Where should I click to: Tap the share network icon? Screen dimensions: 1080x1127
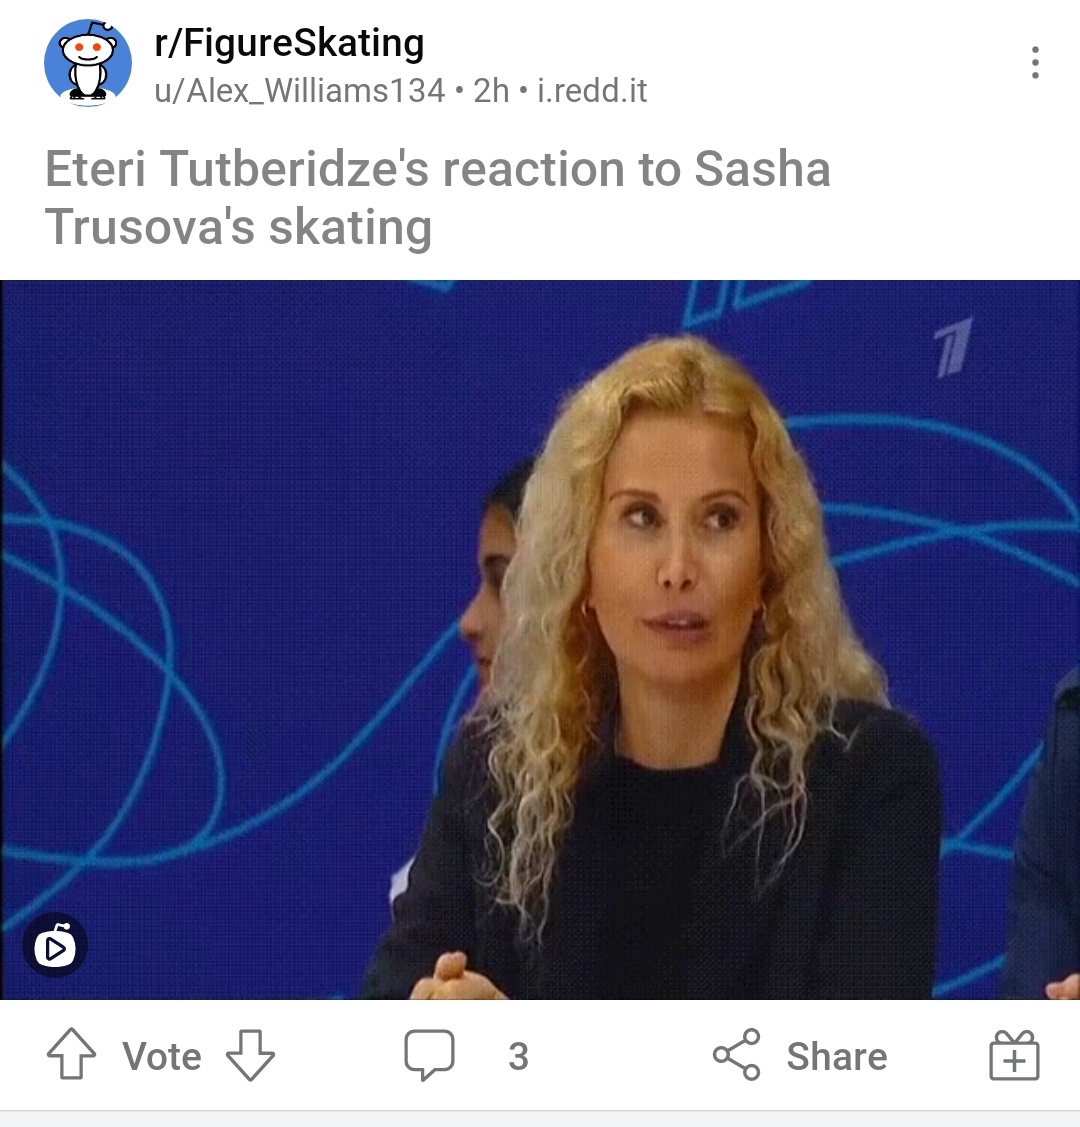coord(737,1054)
